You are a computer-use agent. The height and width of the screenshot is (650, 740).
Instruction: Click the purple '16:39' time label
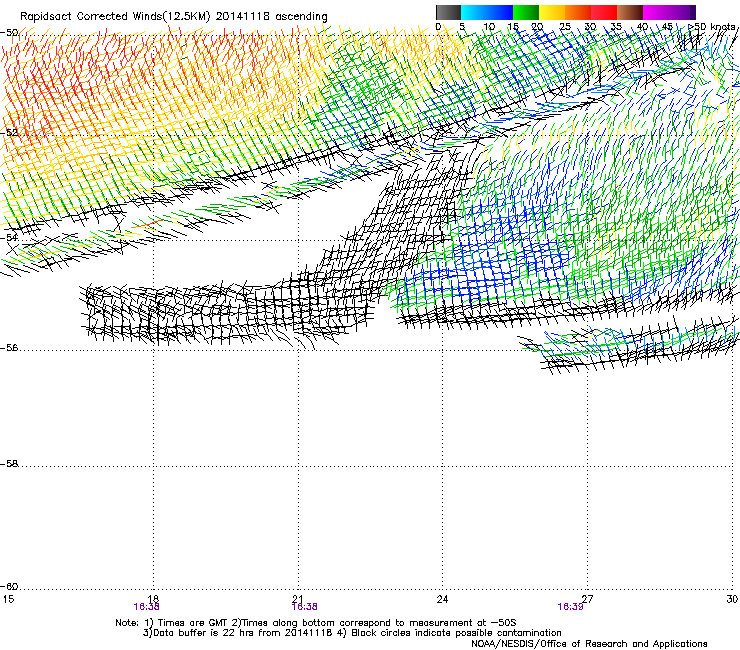click(x=570, y=607)
